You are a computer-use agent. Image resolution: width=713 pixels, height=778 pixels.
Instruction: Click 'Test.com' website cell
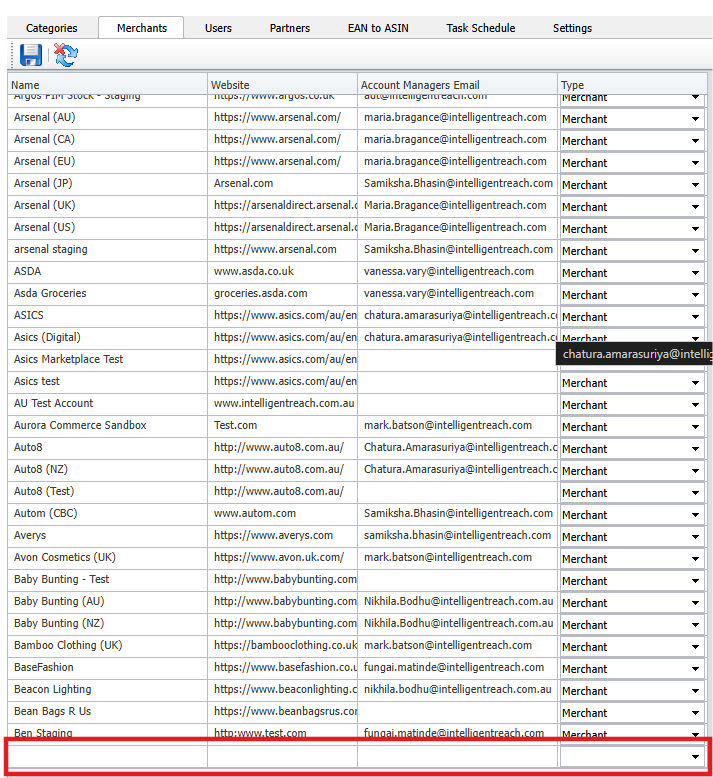(x=282, y=426)
